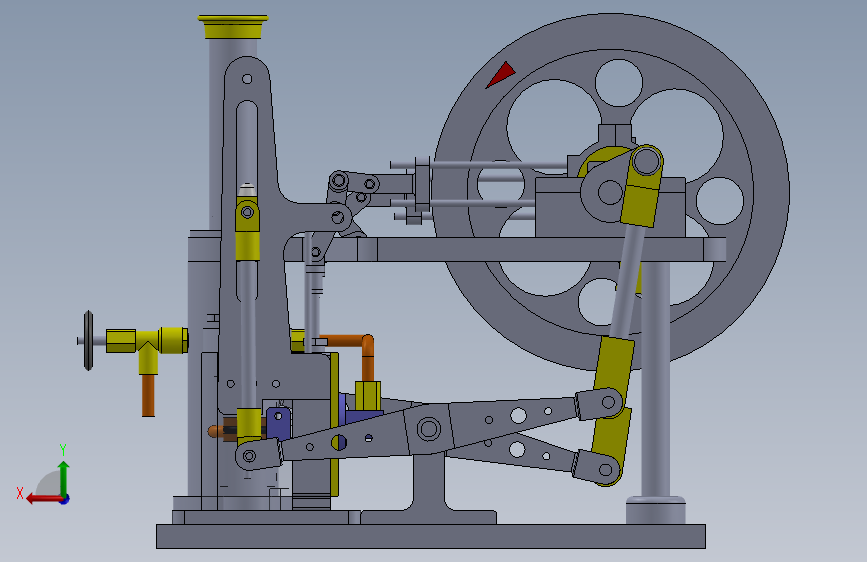
Task: Select the flat base plate at bottom
Action: click(431, 536)
